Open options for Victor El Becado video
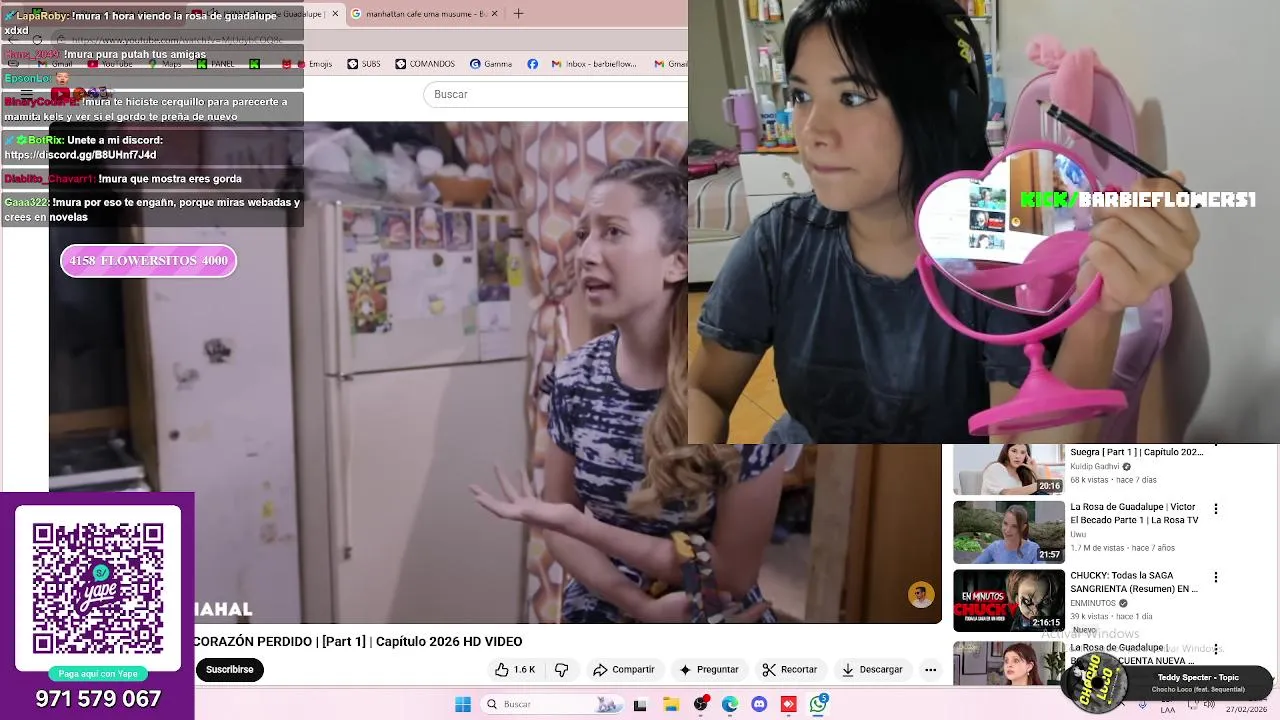Screen dimensions: 1280x720 point(1216,509)
